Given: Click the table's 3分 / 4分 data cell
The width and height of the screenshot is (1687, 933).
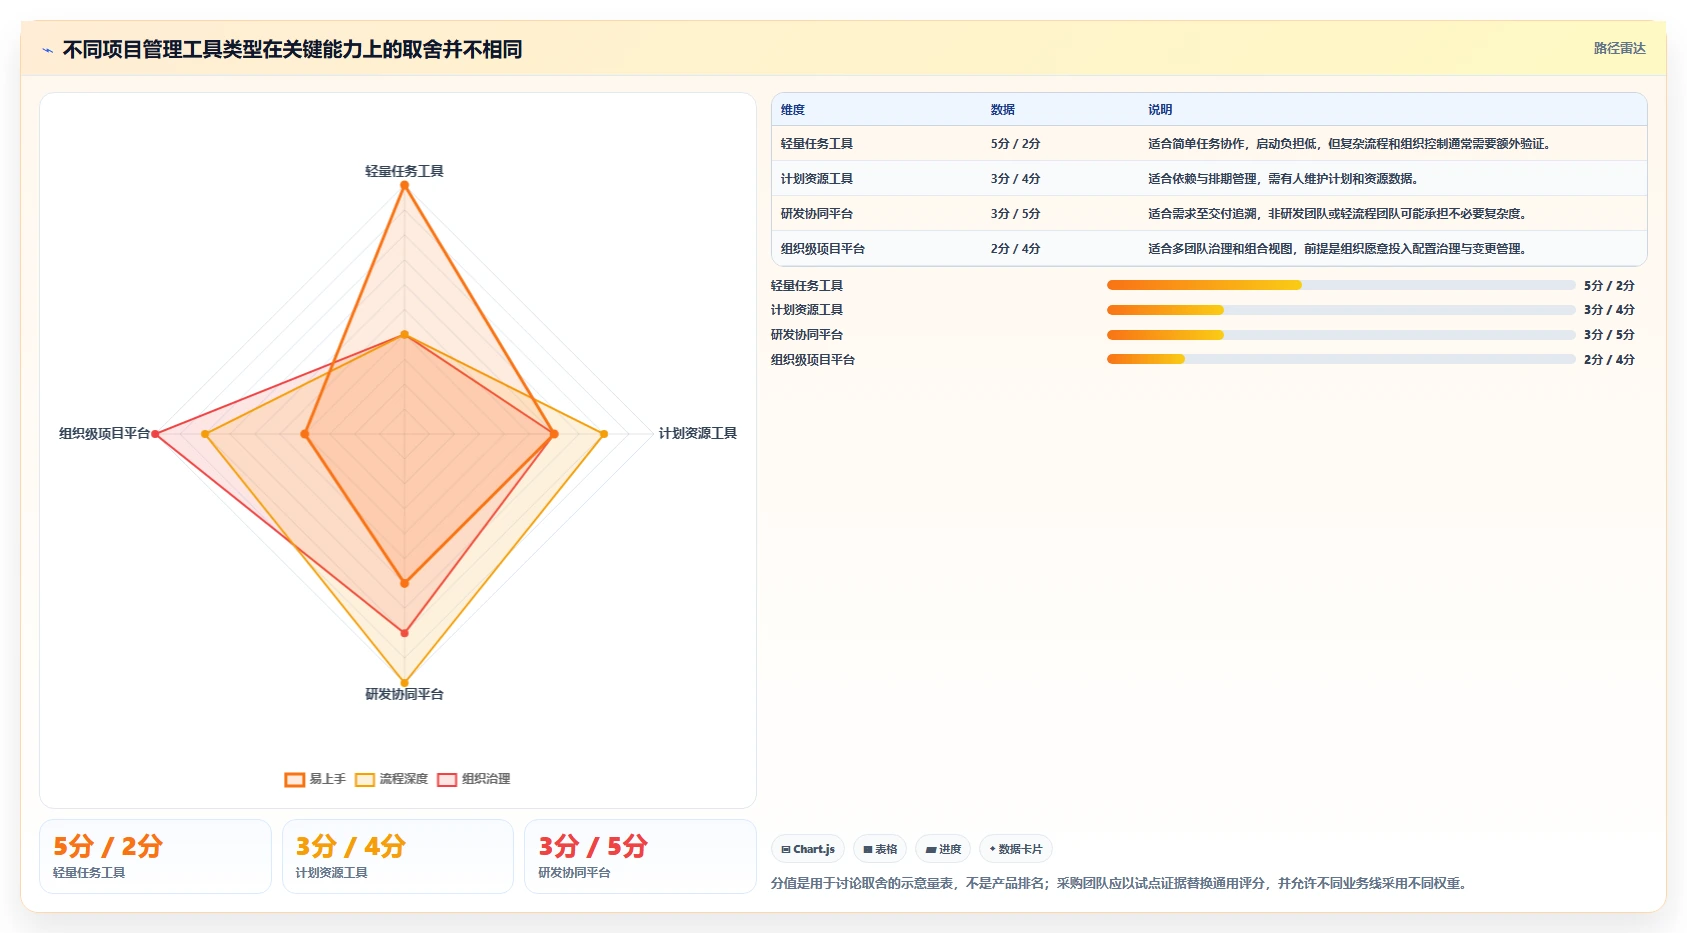Looking at the screenshot, I should pos(1016,179).
